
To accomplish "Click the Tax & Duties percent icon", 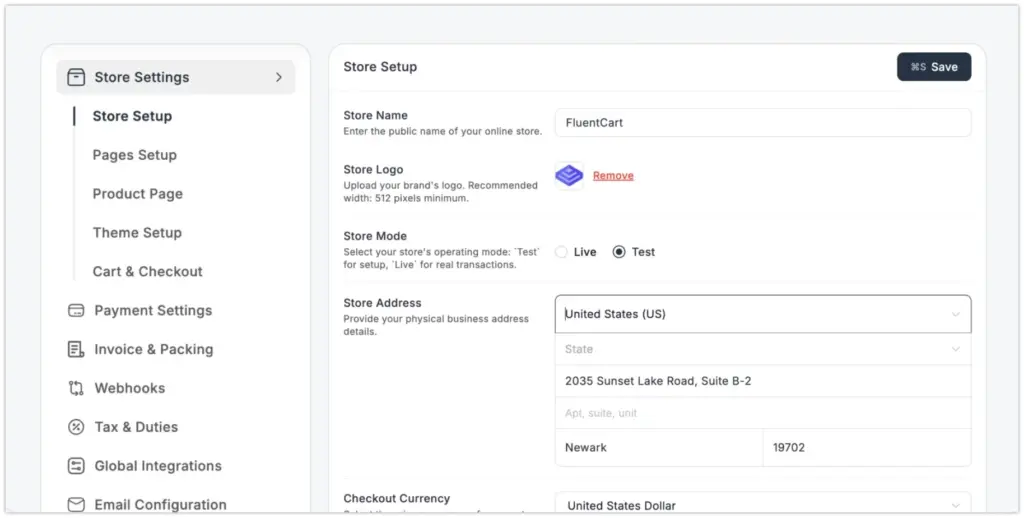I will tap(76, 427).
